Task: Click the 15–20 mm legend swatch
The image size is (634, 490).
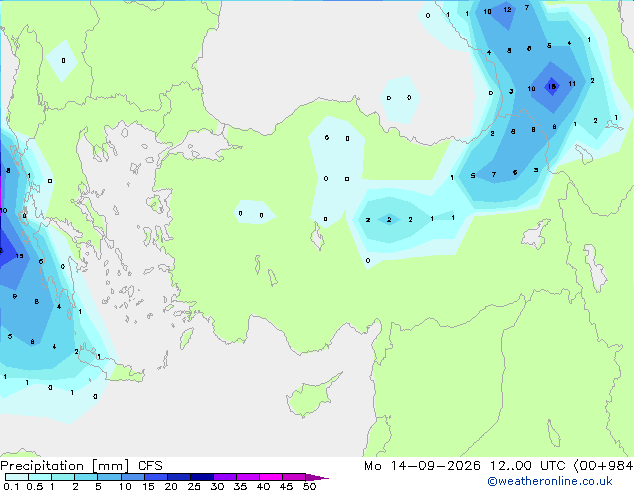Action: tap(156, 477)
